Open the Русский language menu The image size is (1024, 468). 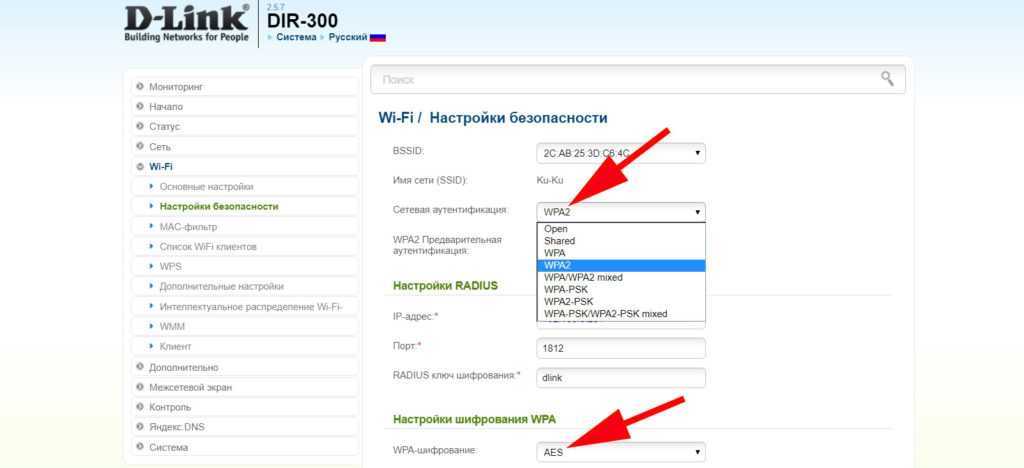click(344, 37)
